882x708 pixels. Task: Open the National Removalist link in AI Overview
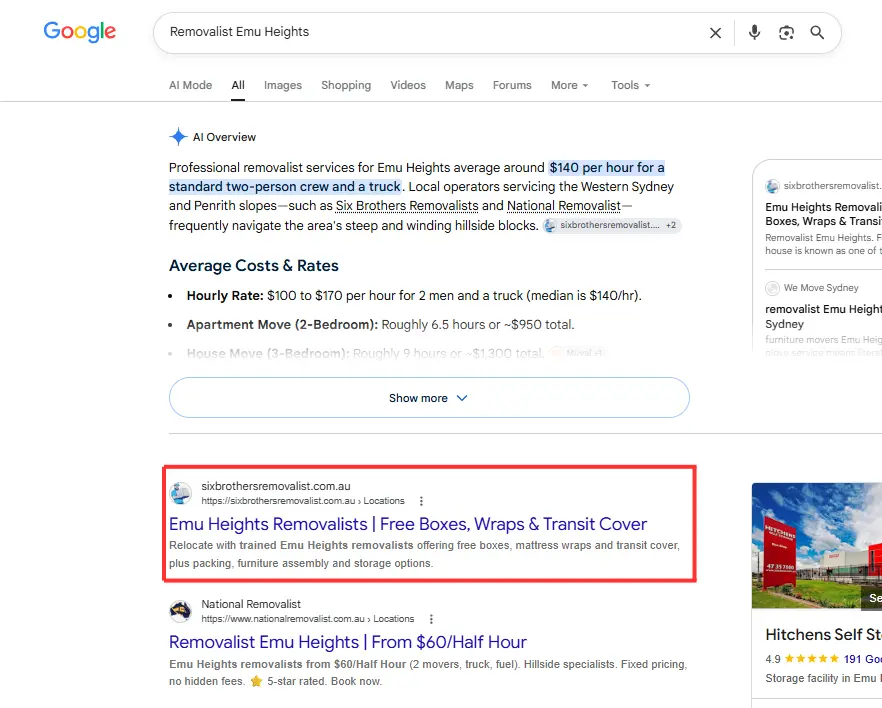point(564,206)
